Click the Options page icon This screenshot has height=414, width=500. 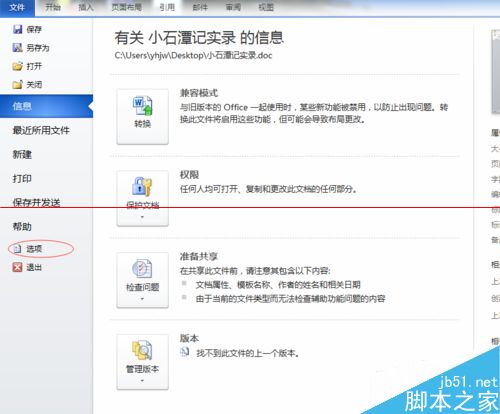click(18, 249)
